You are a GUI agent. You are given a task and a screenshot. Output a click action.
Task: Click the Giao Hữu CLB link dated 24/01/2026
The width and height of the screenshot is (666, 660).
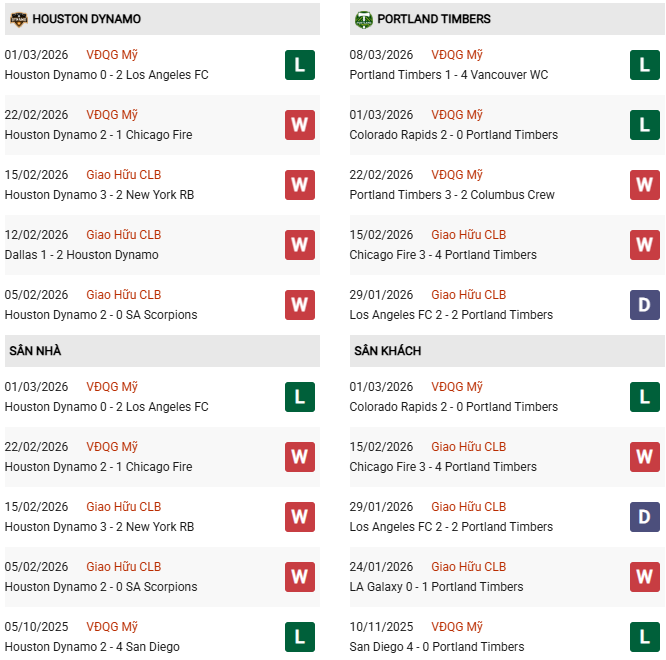(x=469, y=567)
